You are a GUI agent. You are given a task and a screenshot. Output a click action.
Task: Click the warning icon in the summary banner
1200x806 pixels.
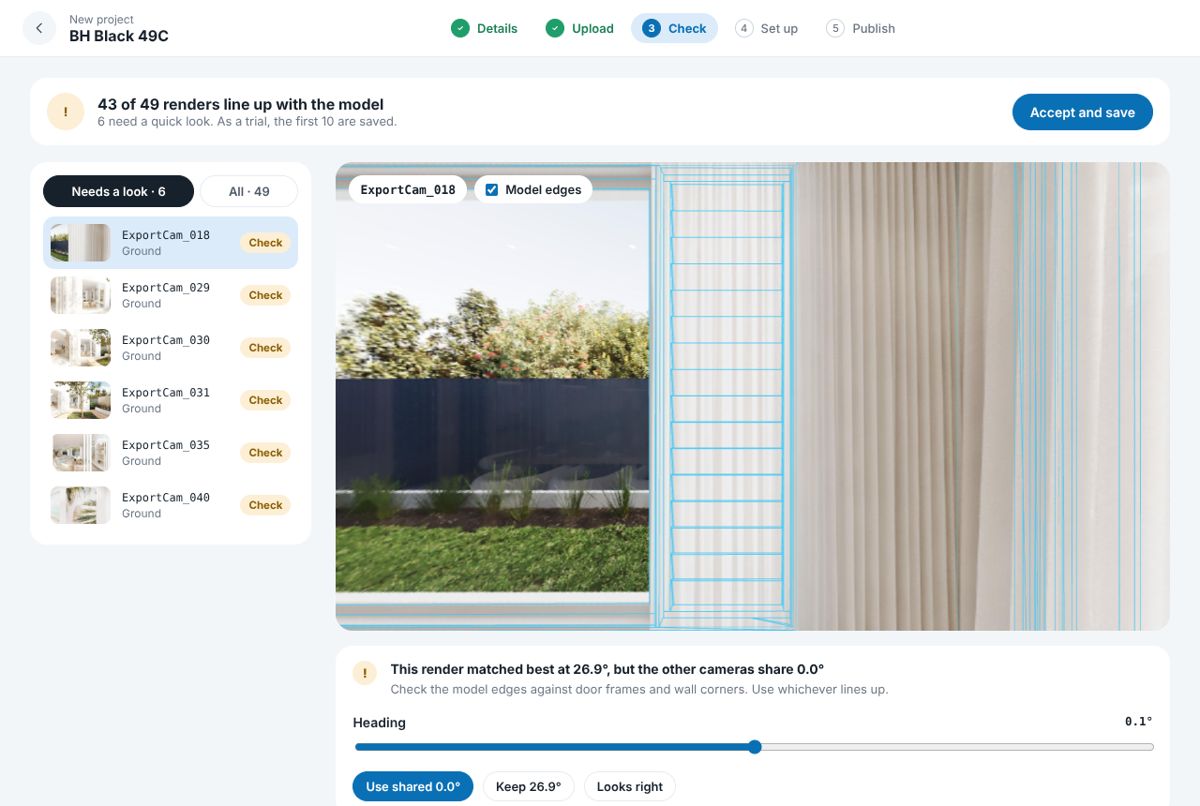[x=66, y=112]
